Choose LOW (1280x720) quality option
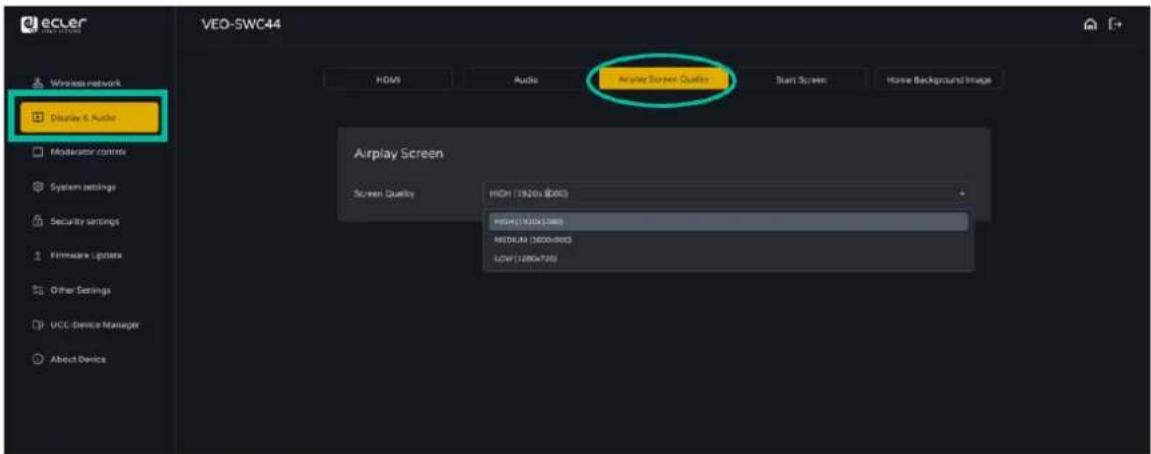1151x454 pixels. (728, 259)
